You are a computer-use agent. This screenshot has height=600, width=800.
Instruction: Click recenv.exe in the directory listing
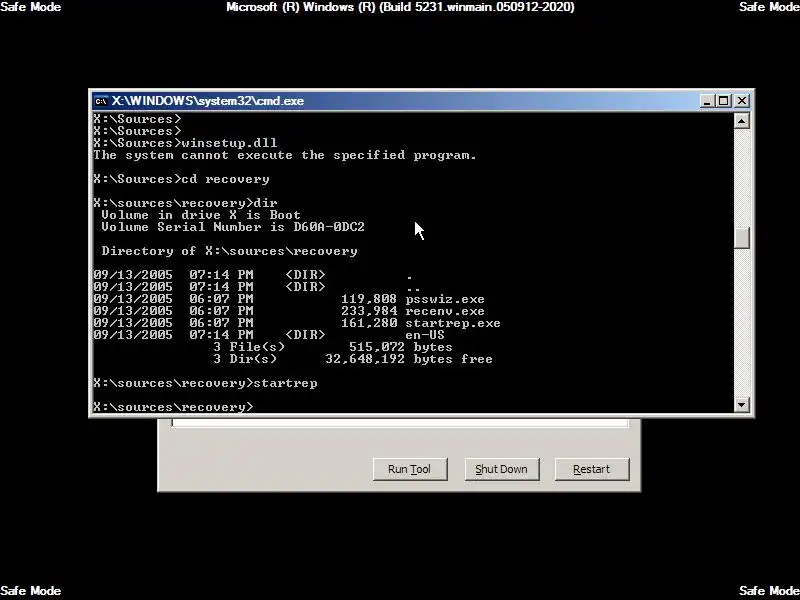[x=445, y=311]
